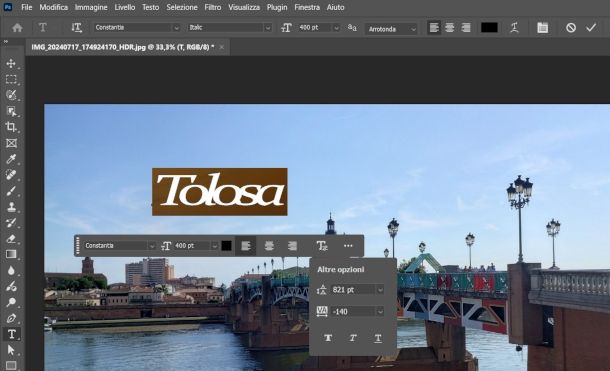Viewport: 610px width, 371px height.
Task: Select the Eyedropper tool
Action: (11, 159)
